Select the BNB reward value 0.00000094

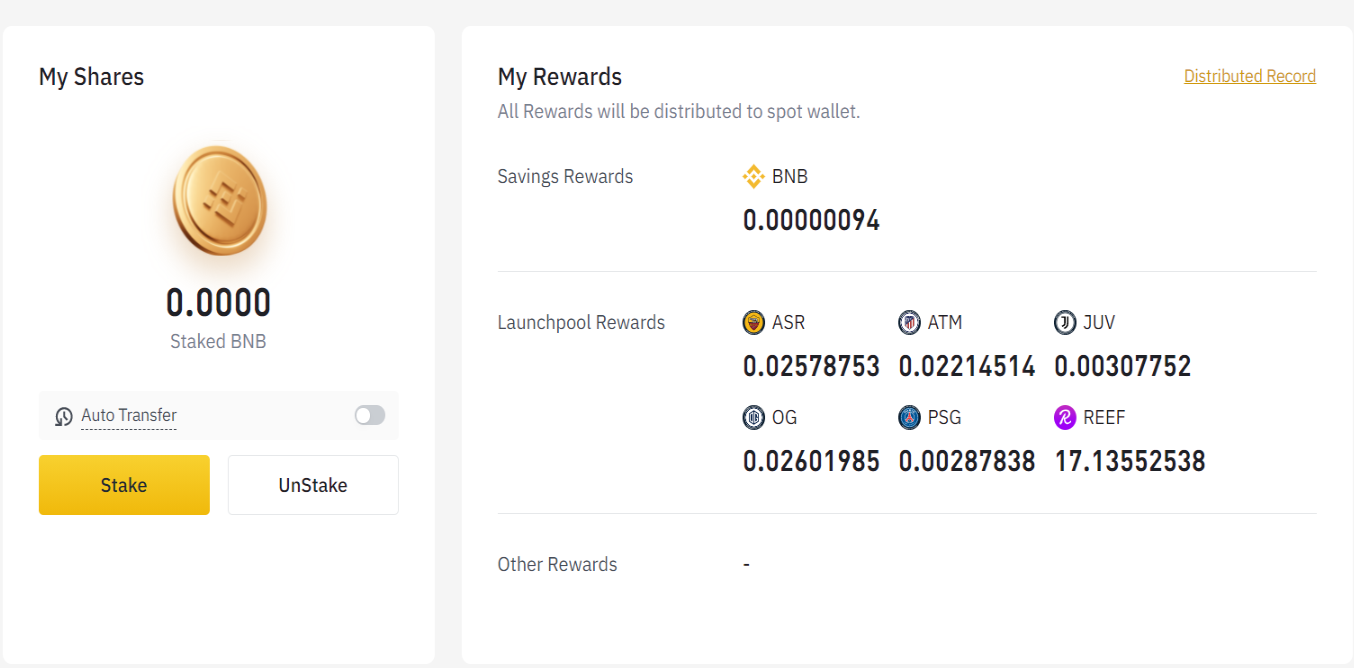(x=811, y=220)
